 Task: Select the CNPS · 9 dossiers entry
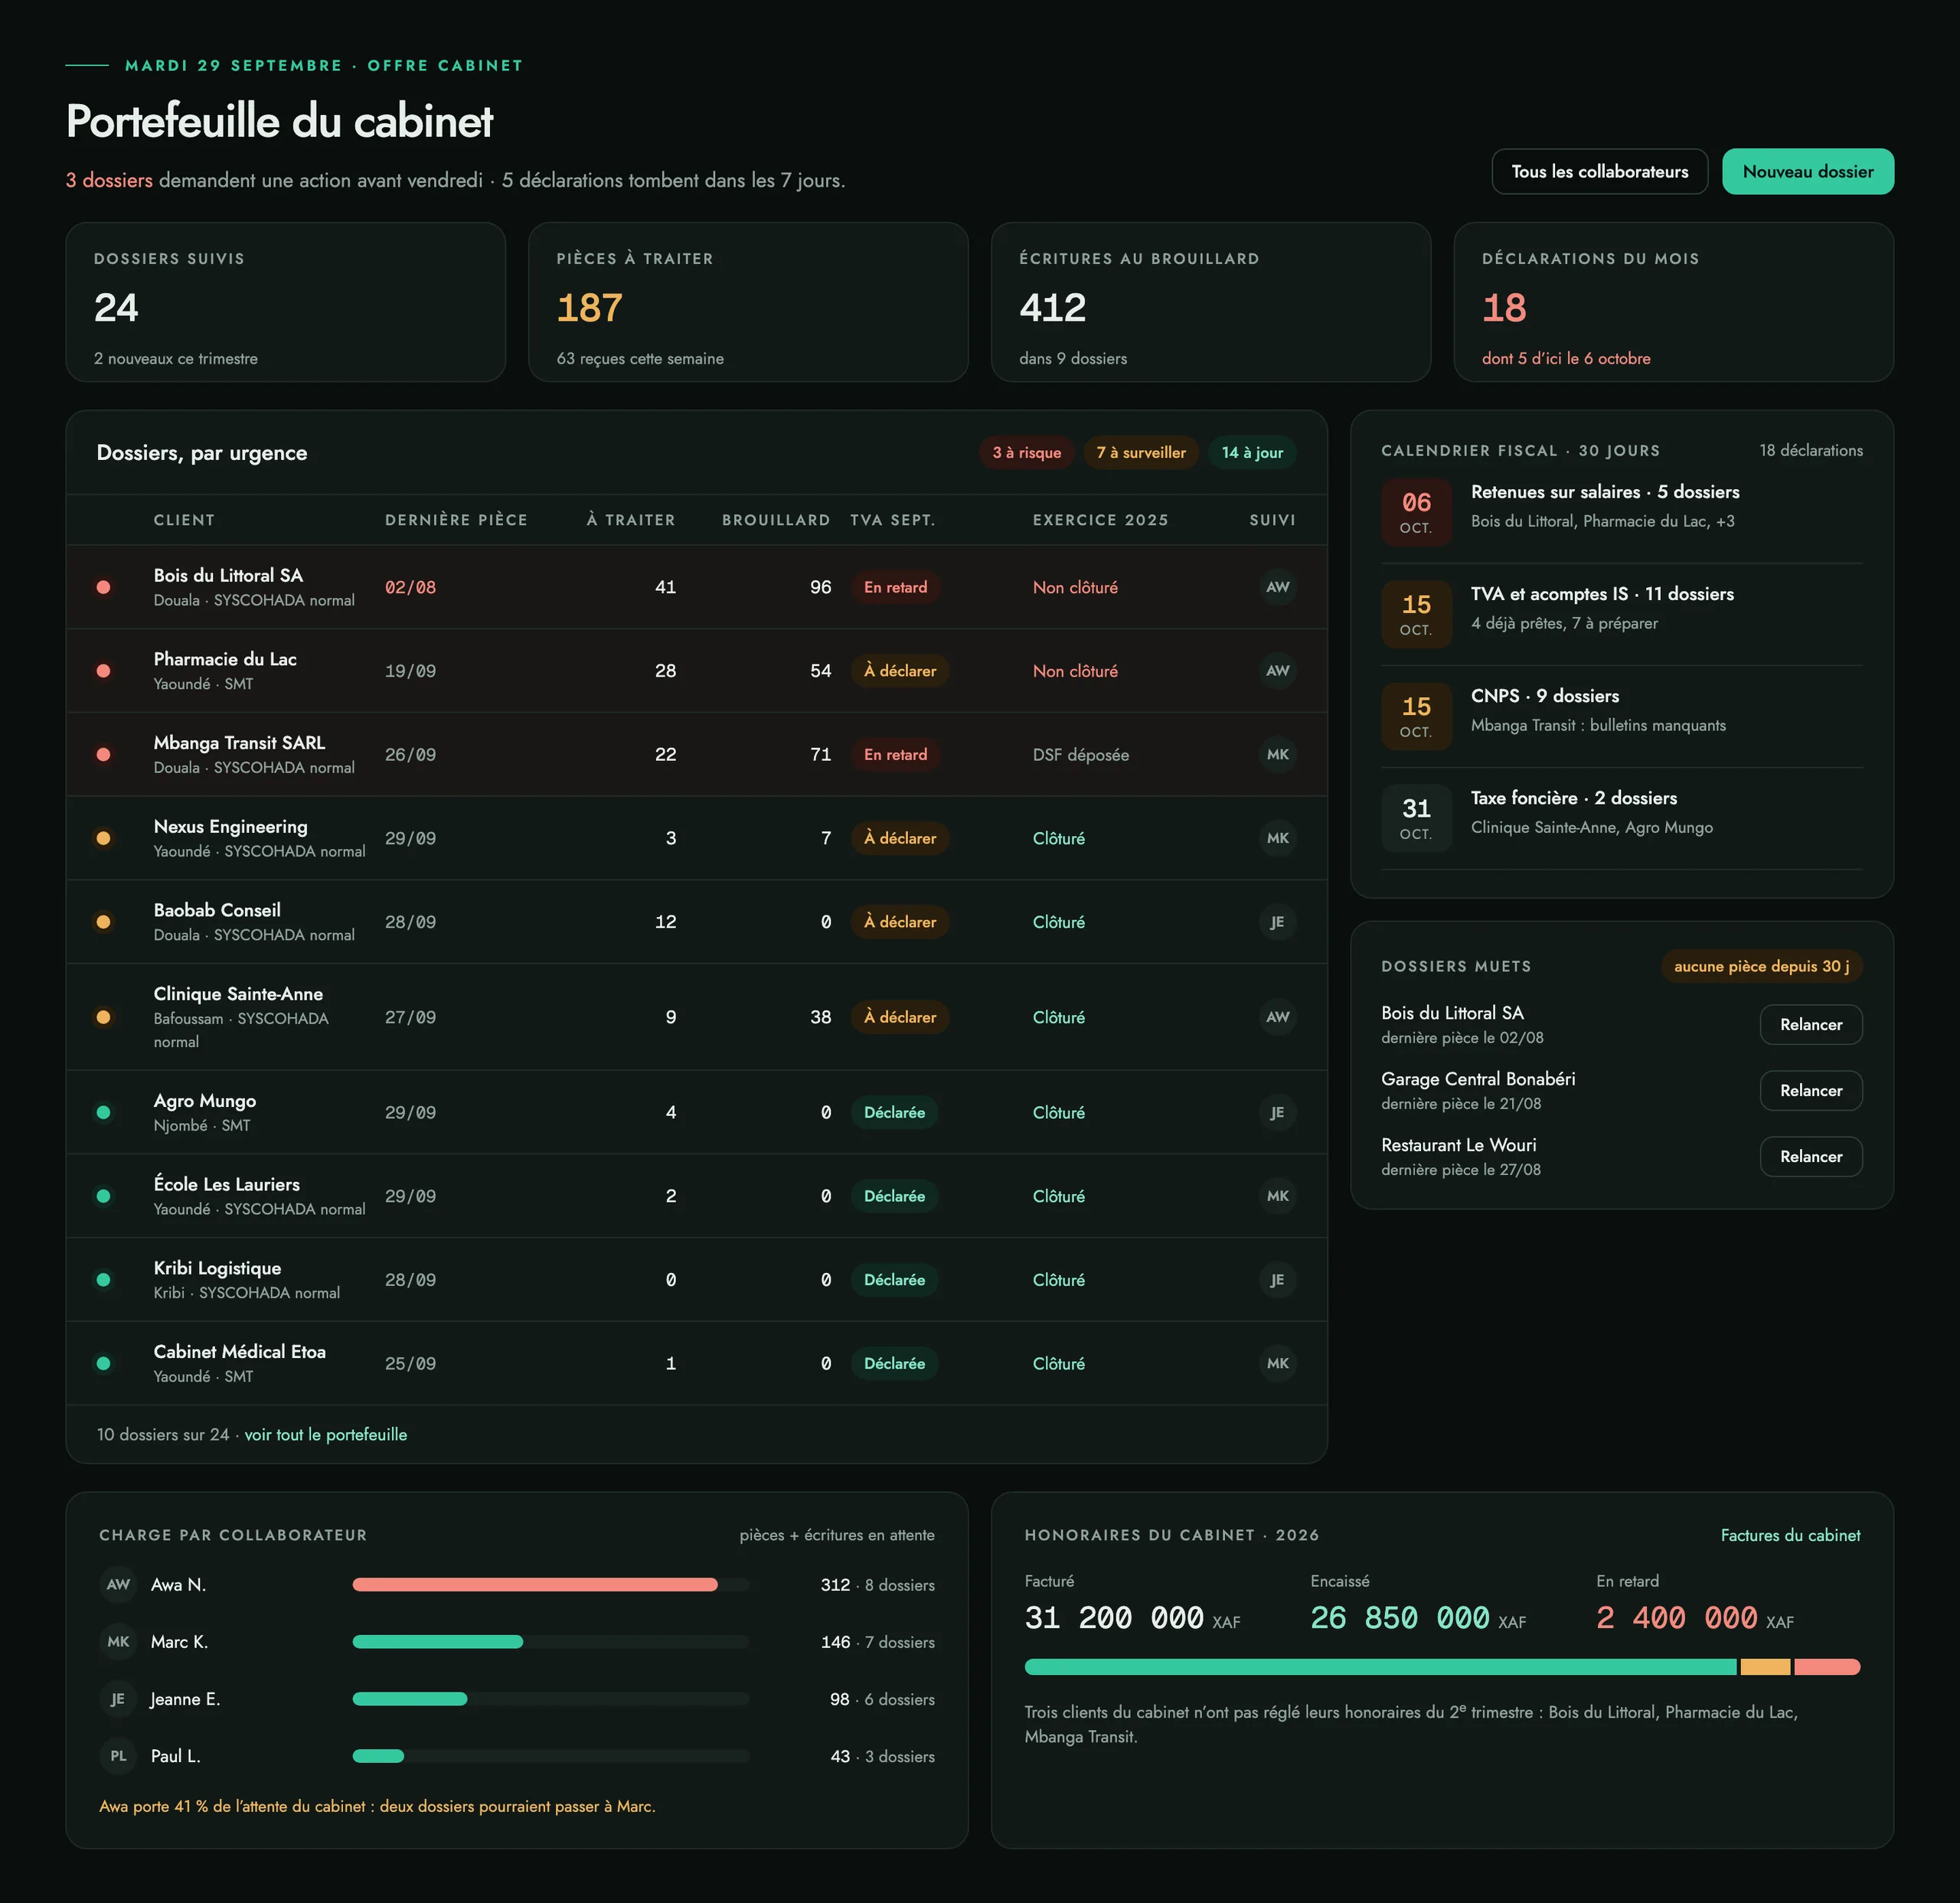coord(1621,716)
